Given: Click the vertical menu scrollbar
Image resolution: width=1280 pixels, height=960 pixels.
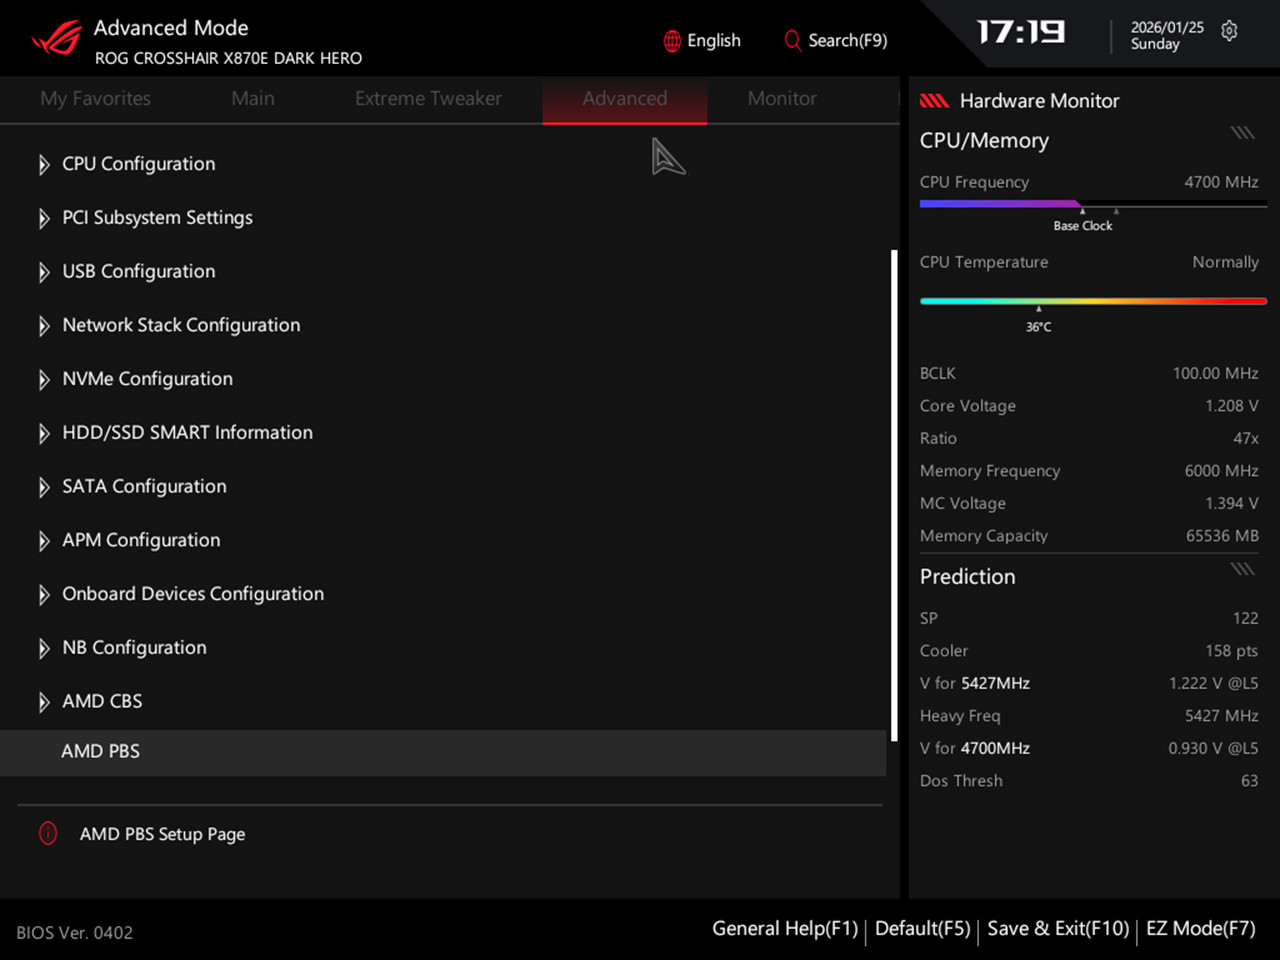Looking at the screenshot, I should 894,495.
